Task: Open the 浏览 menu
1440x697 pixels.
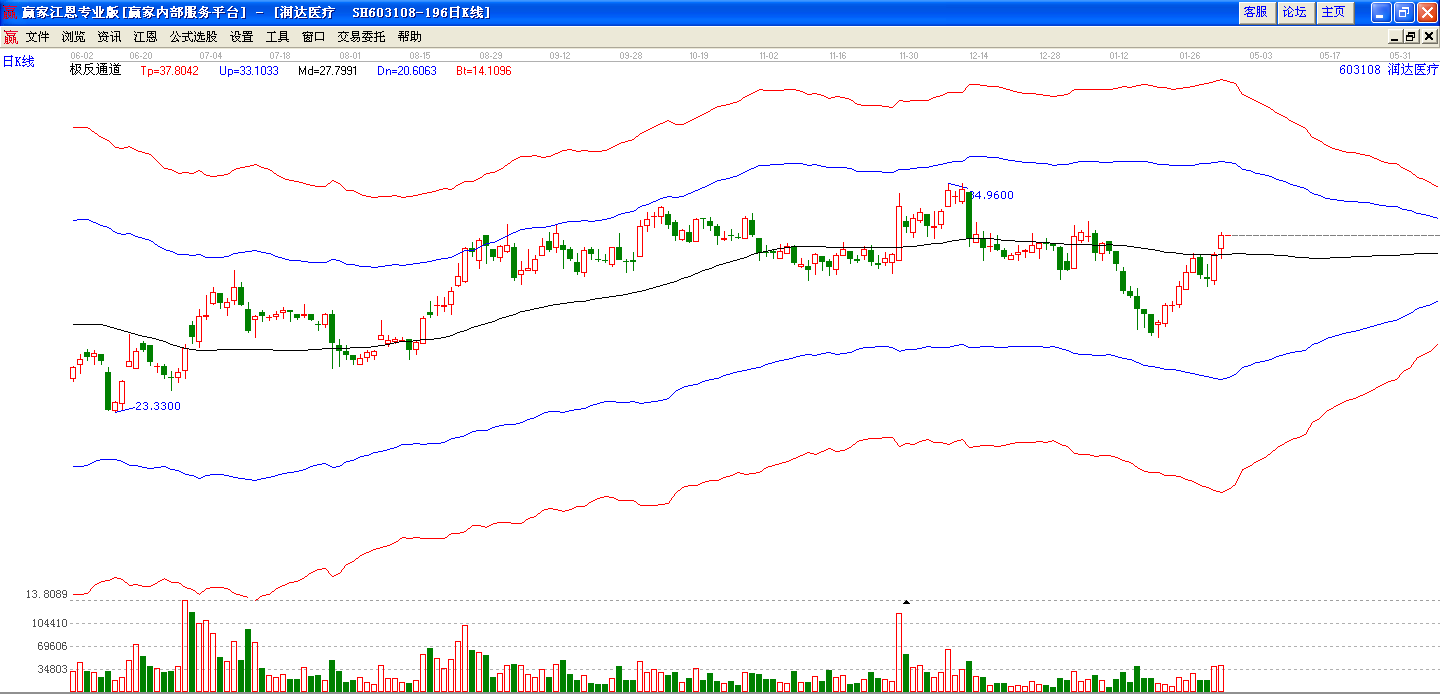Action: tap(74, 37)
